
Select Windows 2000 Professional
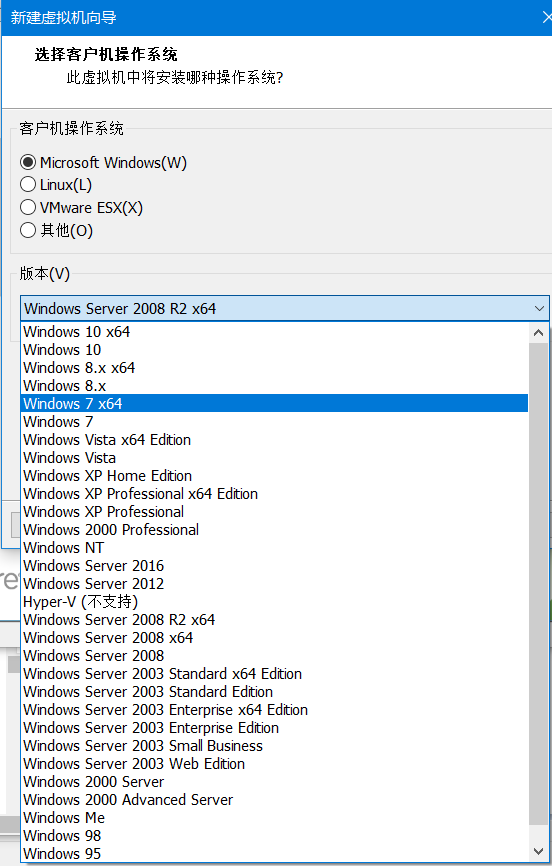tap(275, 530)
